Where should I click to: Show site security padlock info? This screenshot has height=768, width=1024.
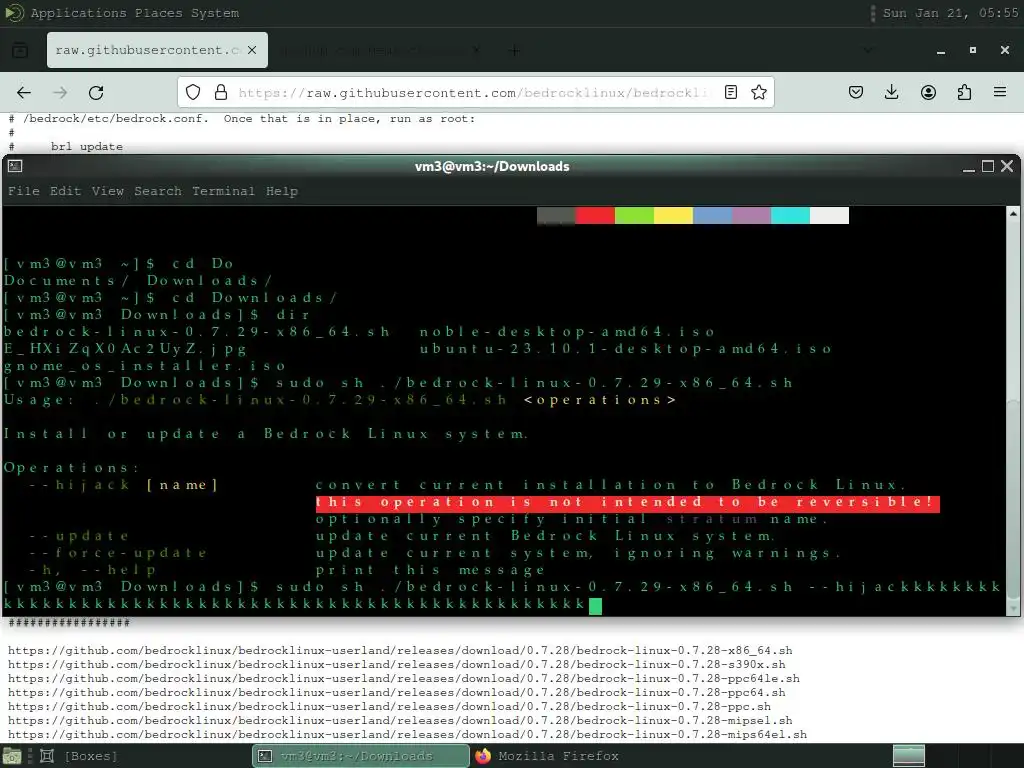[x=221, y=92]
